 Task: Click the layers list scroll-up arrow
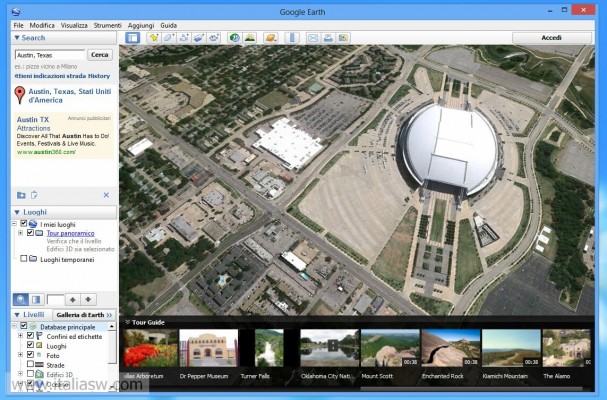point(111,326)
